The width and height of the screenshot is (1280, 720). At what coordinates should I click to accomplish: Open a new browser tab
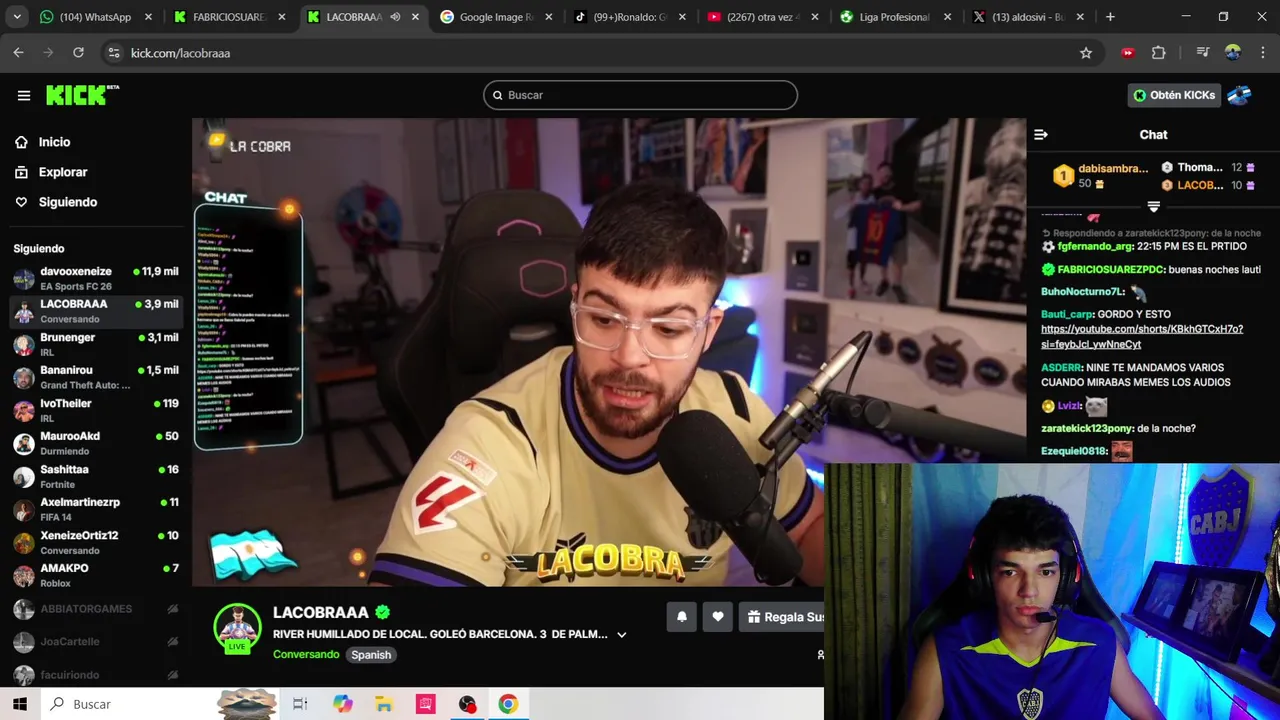[x=1110, y=17]
